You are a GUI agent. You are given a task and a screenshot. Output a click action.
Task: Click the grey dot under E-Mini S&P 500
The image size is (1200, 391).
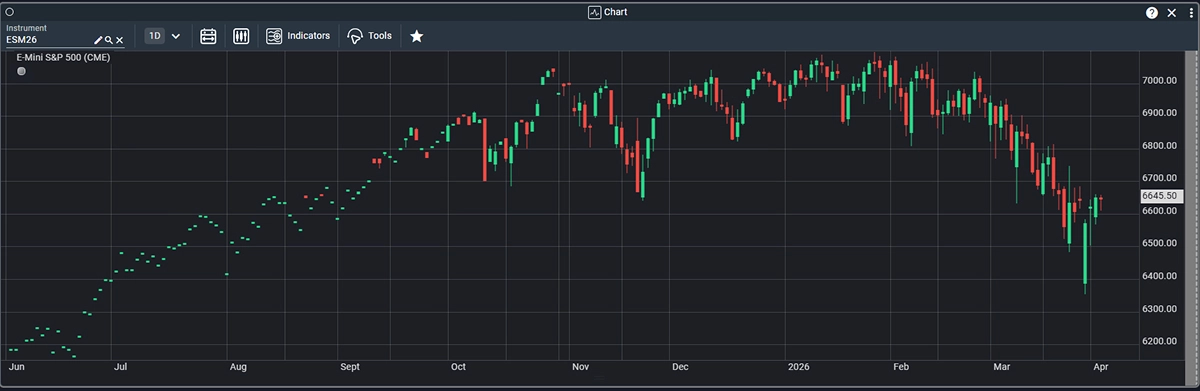22,71
